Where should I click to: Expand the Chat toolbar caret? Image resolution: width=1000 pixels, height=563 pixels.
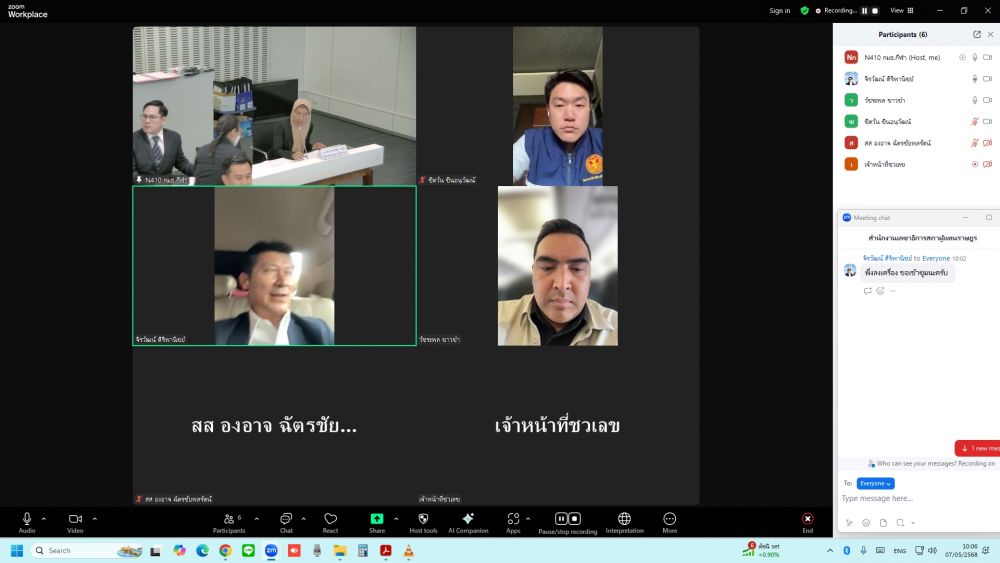[304, 519]
